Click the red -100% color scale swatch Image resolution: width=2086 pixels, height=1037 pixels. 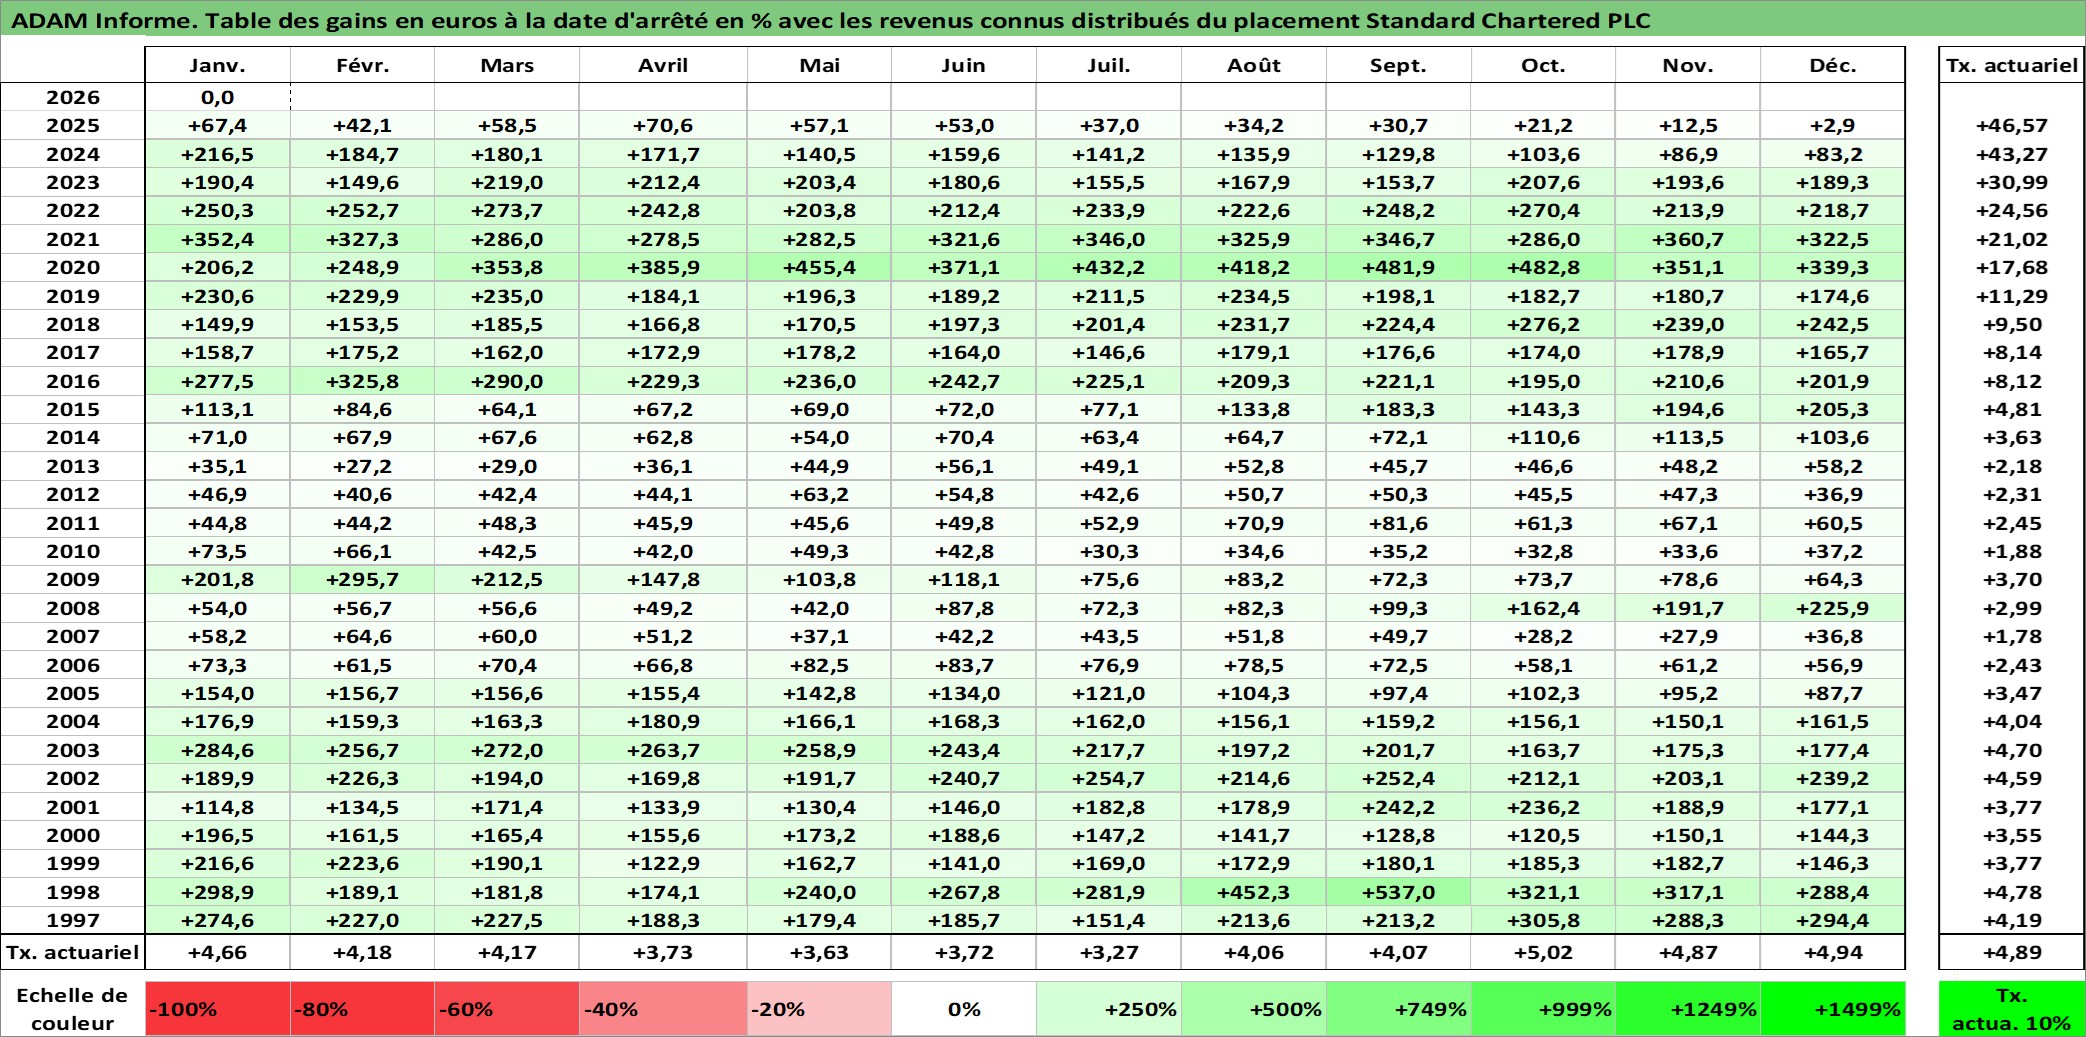point(218,1009)
